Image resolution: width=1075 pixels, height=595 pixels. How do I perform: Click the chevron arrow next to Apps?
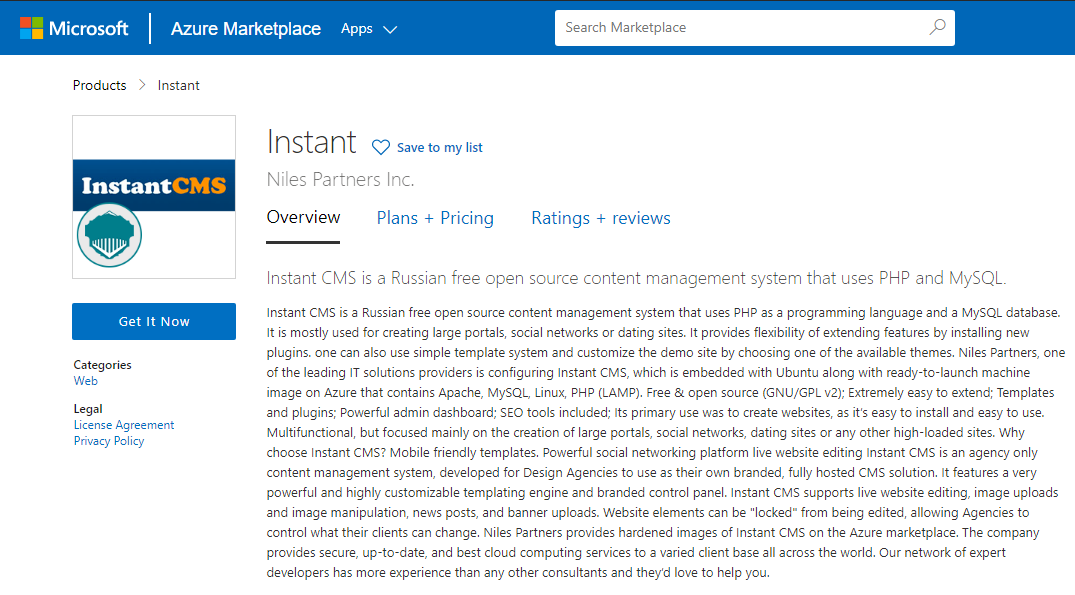[390, 30]
